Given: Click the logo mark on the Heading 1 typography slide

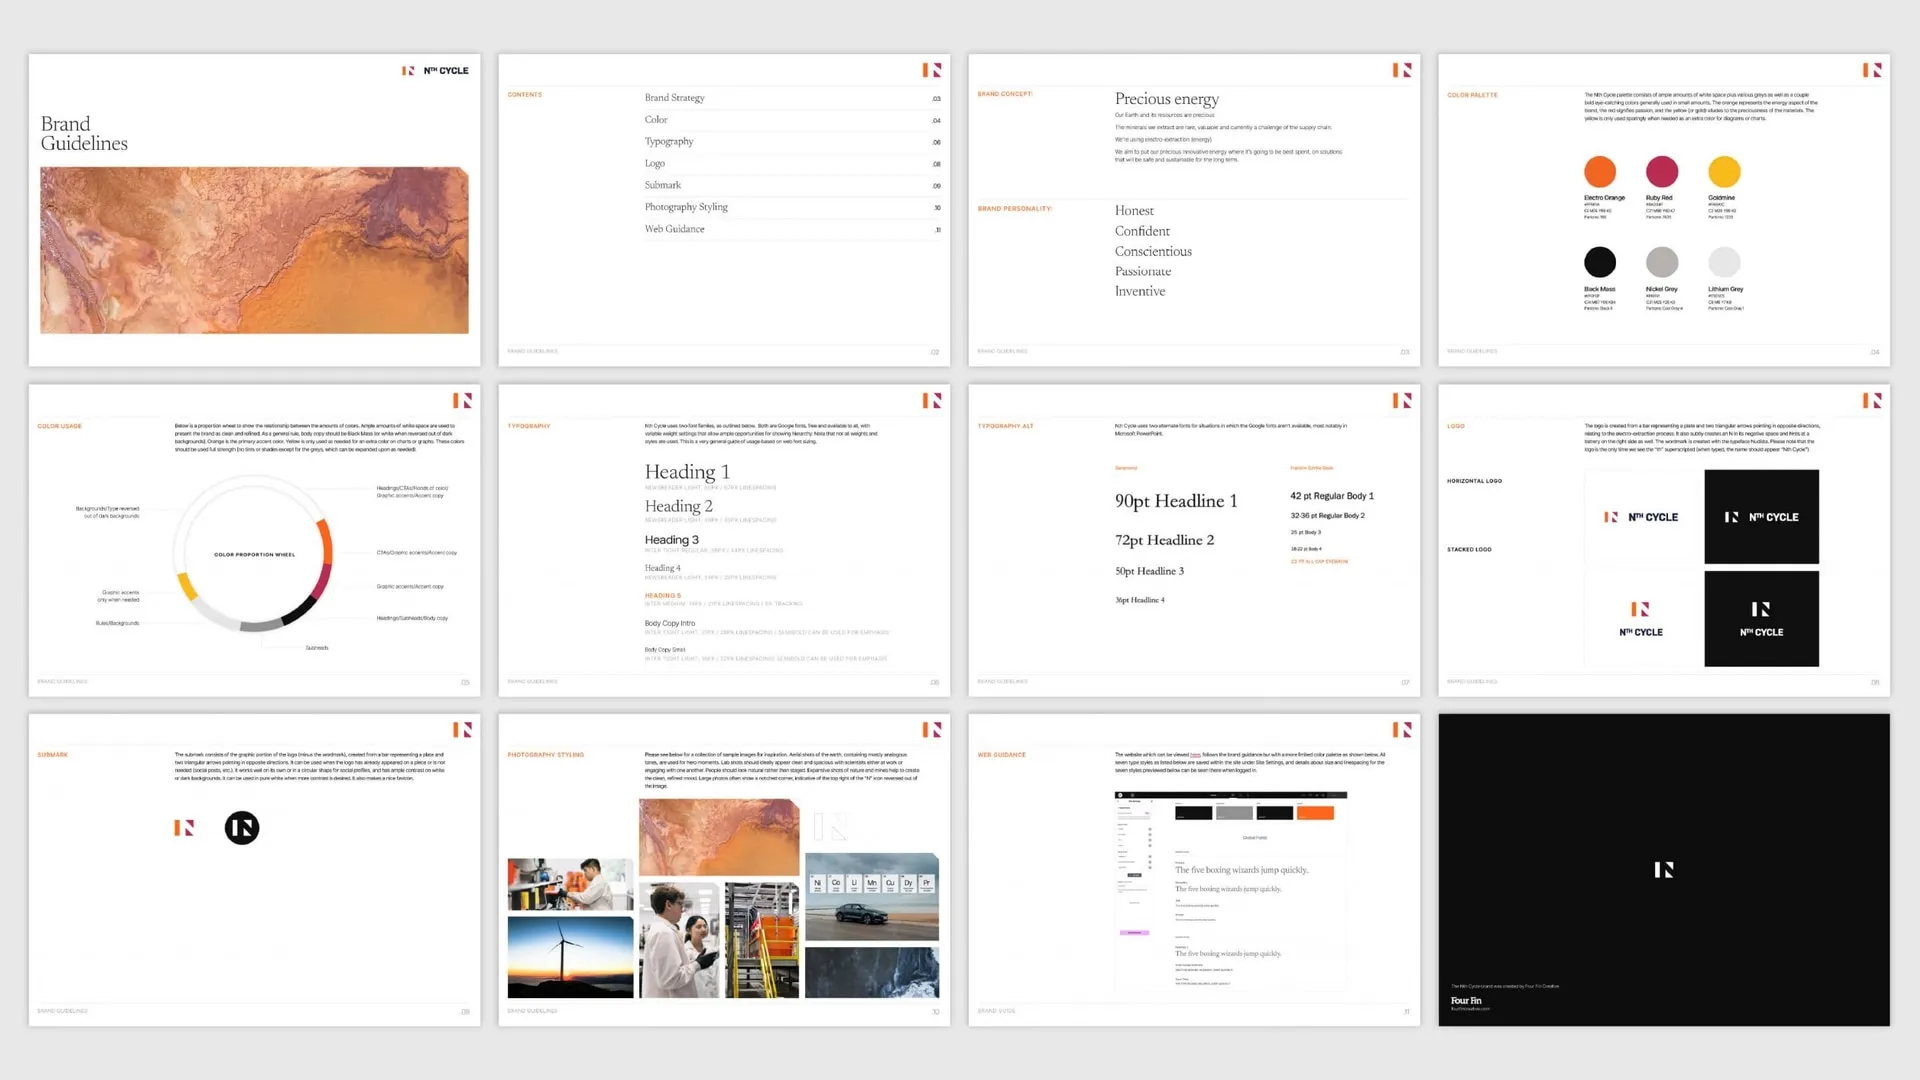Looking at the screenshot, I should (x=931, y=400).
